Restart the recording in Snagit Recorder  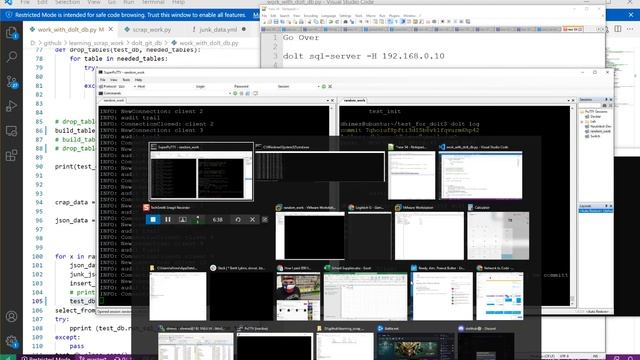point(238,220)
